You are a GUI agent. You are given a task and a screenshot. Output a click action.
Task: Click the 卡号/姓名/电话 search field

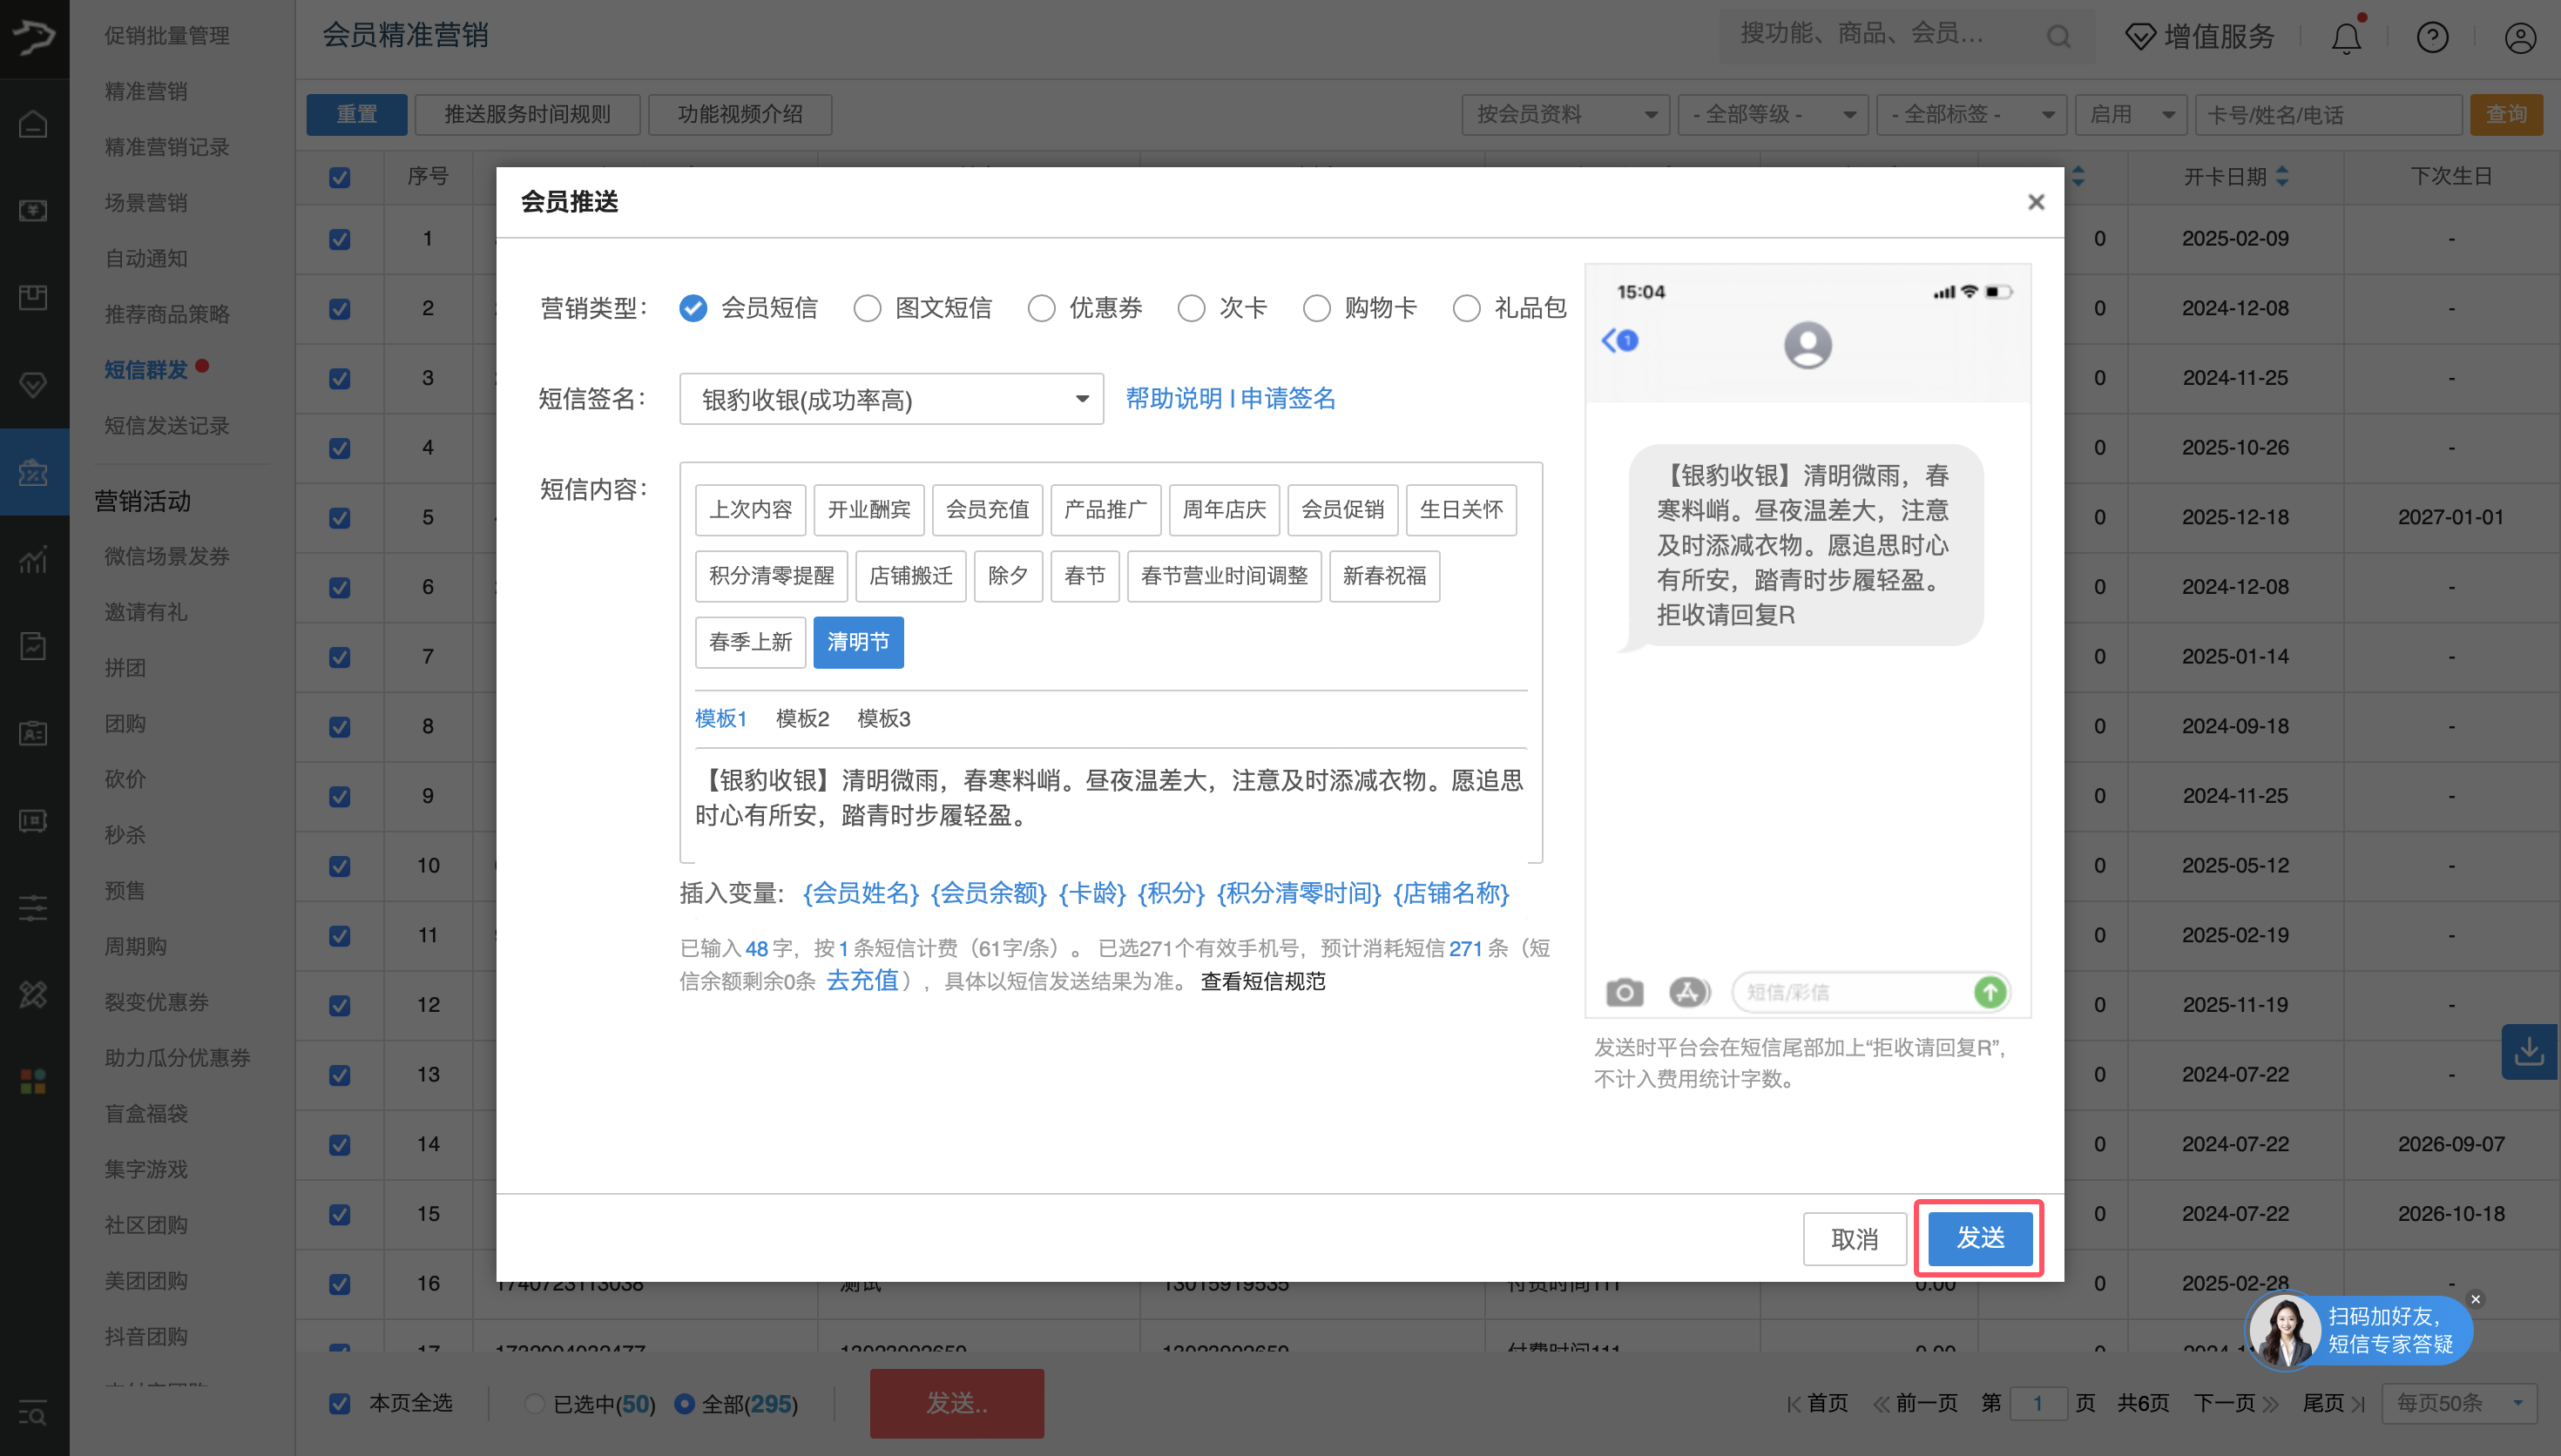coord(2327,115)
